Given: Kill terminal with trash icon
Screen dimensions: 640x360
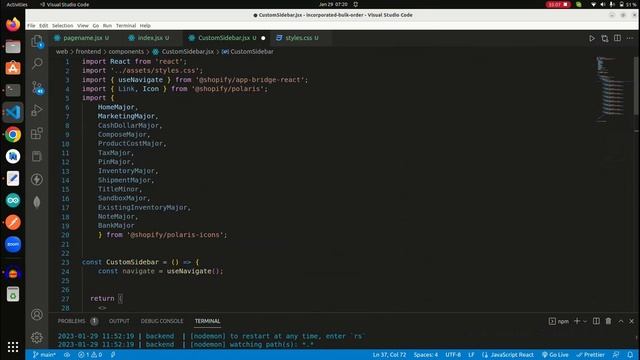Looking at the screenshot, I should pos(608,321).
